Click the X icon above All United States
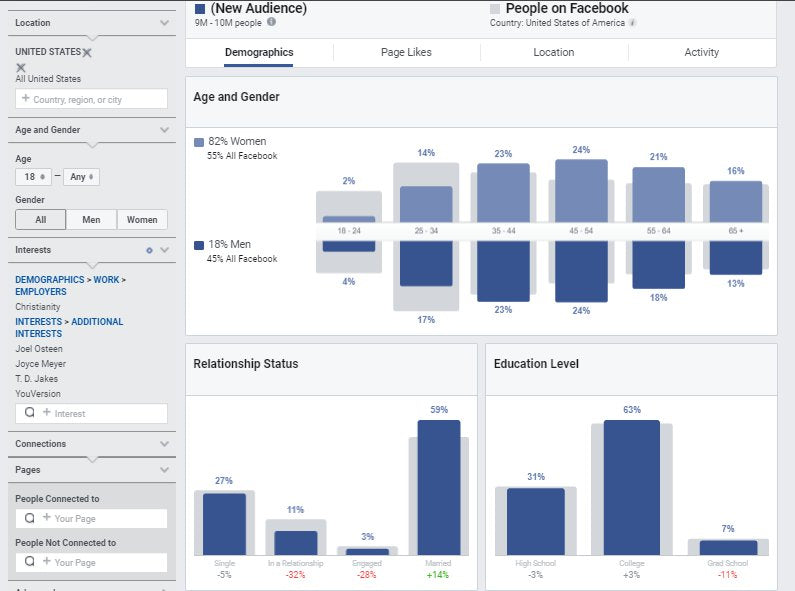 pos(21,67)
